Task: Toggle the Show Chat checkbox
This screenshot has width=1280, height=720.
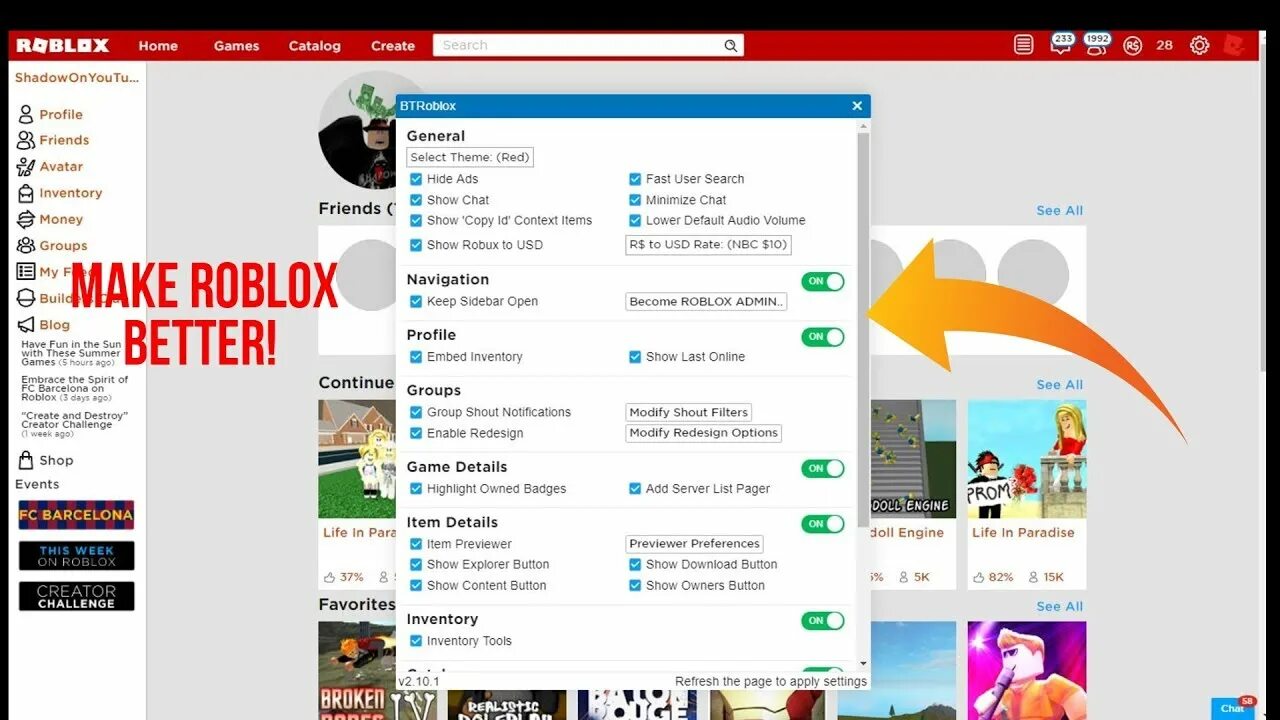Action: pos(416,200)
